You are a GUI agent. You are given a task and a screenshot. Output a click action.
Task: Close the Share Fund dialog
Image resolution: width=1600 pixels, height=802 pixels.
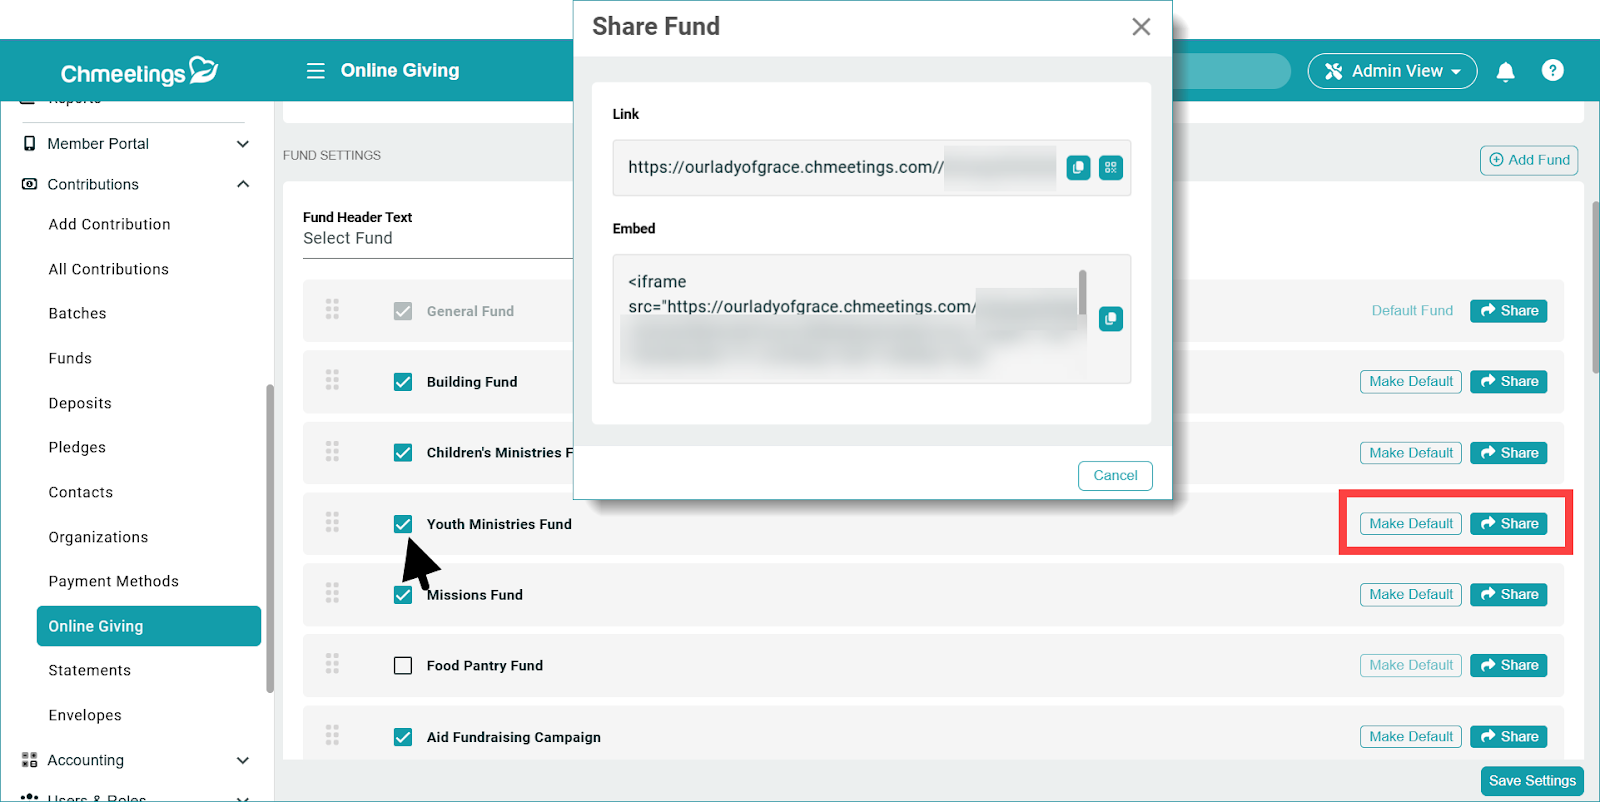[x=1141, y=27]
